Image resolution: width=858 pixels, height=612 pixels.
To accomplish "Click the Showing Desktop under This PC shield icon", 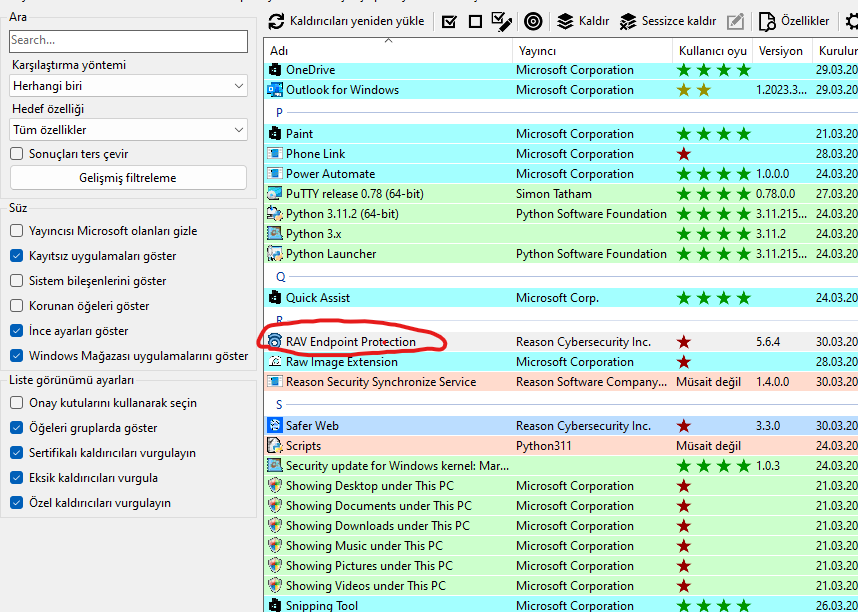I will pyautogui.click(x=275, y=486).
